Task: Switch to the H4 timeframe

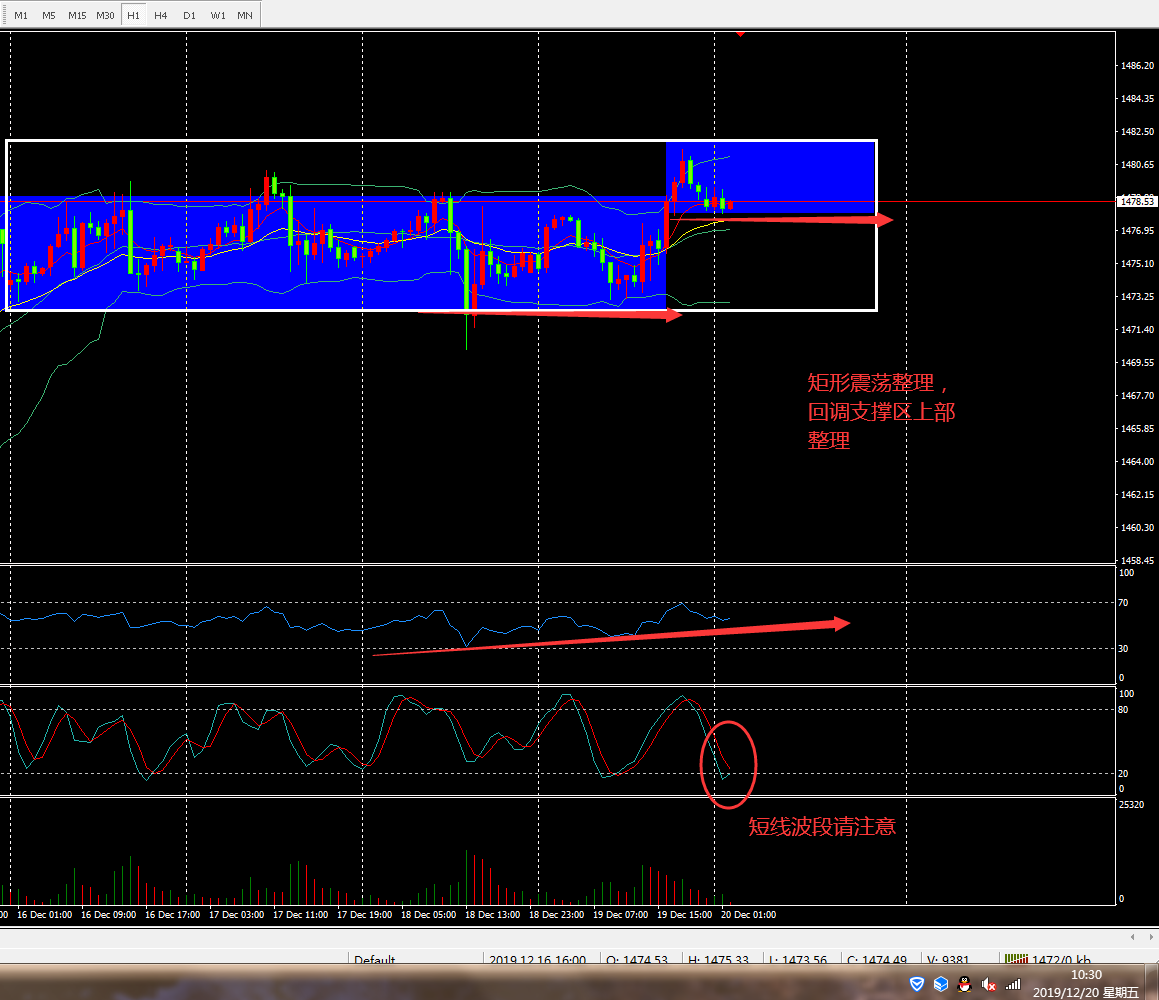Action: [160, 16]
